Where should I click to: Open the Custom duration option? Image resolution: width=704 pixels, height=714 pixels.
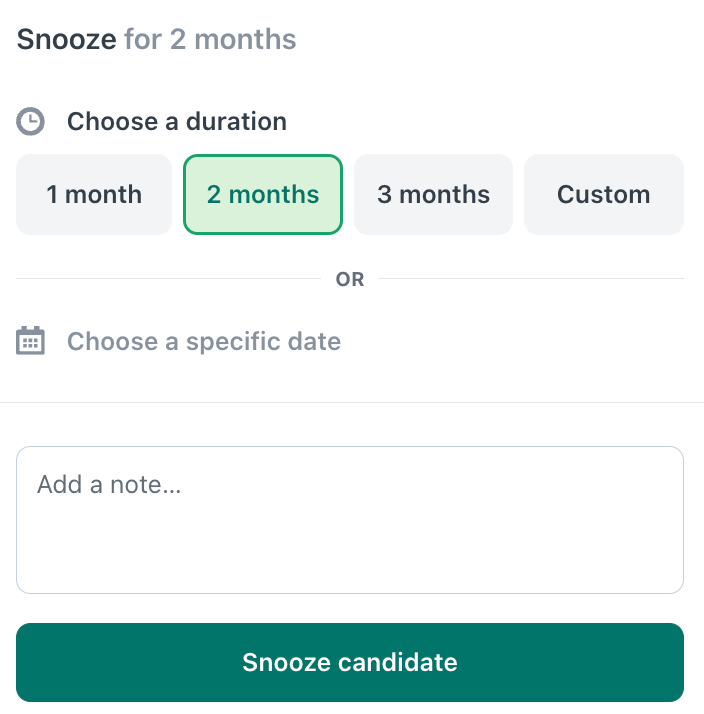(x=604, y=194)
